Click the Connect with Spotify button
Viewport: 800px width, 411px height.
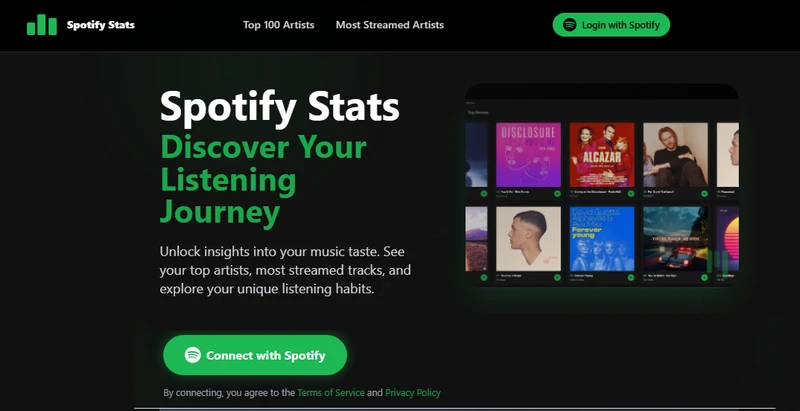tap(255, 355)
